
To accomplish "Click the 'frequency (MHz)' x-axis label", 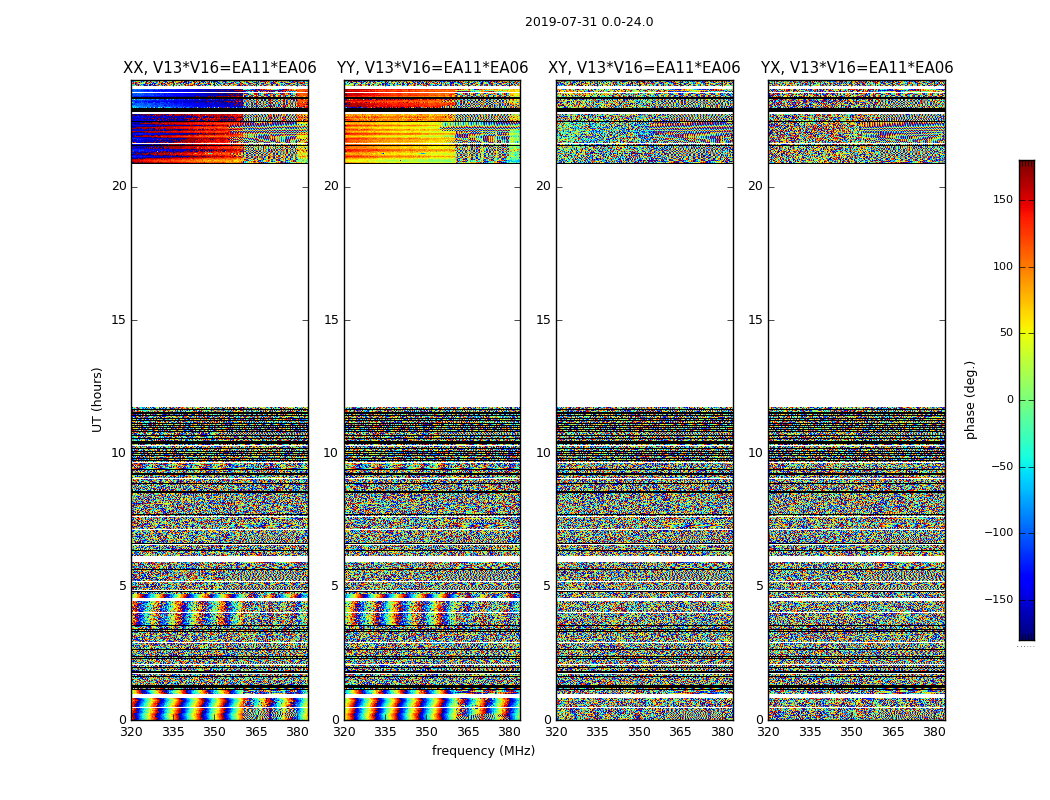I will pyautogui.click(x=483, y=750).
